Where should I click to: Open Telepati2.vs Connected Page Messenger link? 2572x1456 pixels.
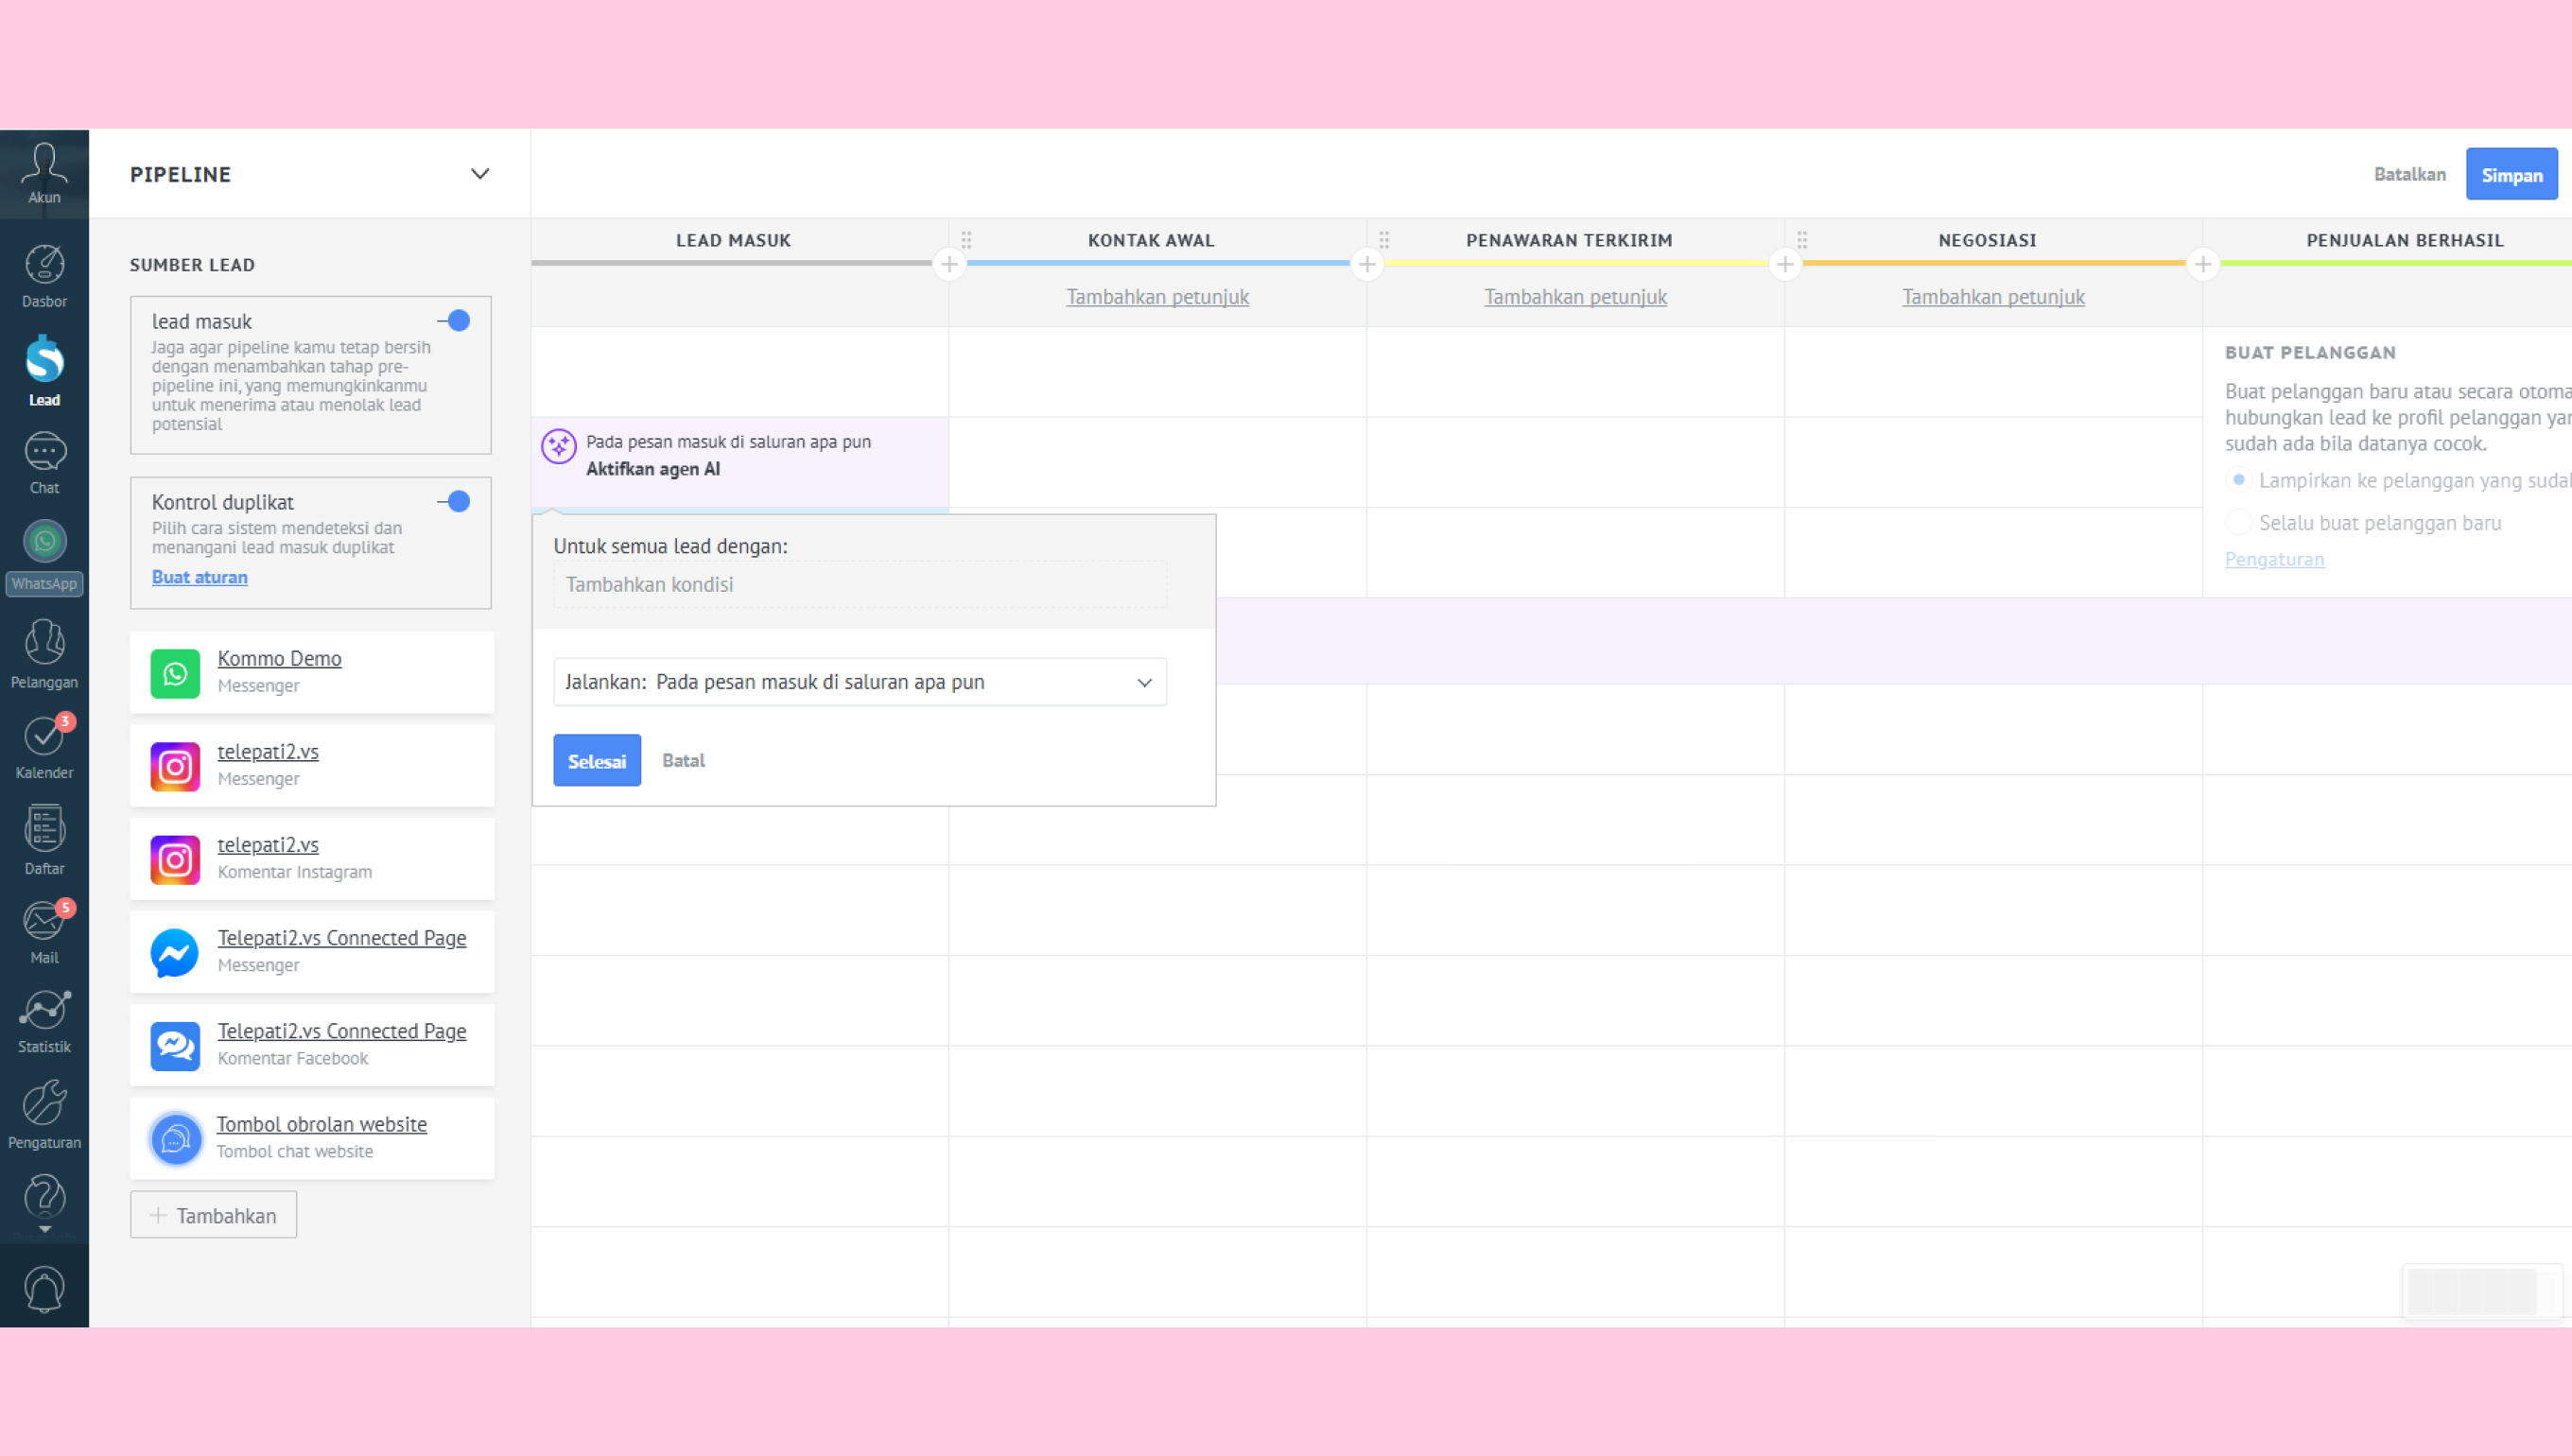pos(342,938)
